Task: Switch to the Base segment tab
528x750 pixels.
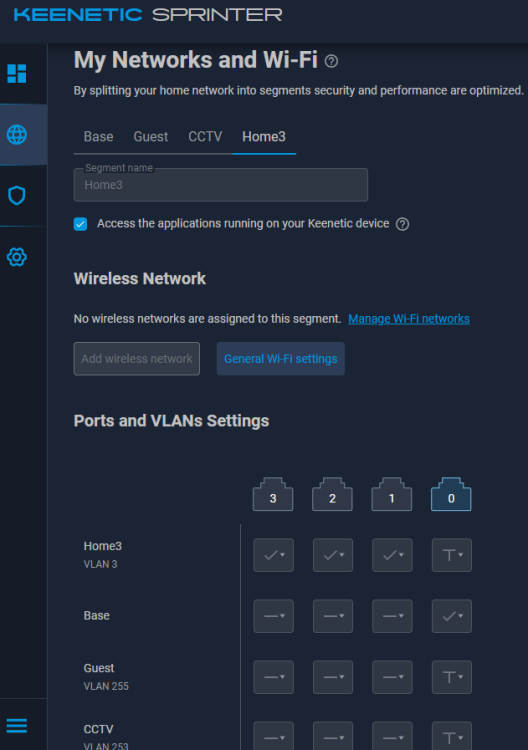Action: coord(99,137)
